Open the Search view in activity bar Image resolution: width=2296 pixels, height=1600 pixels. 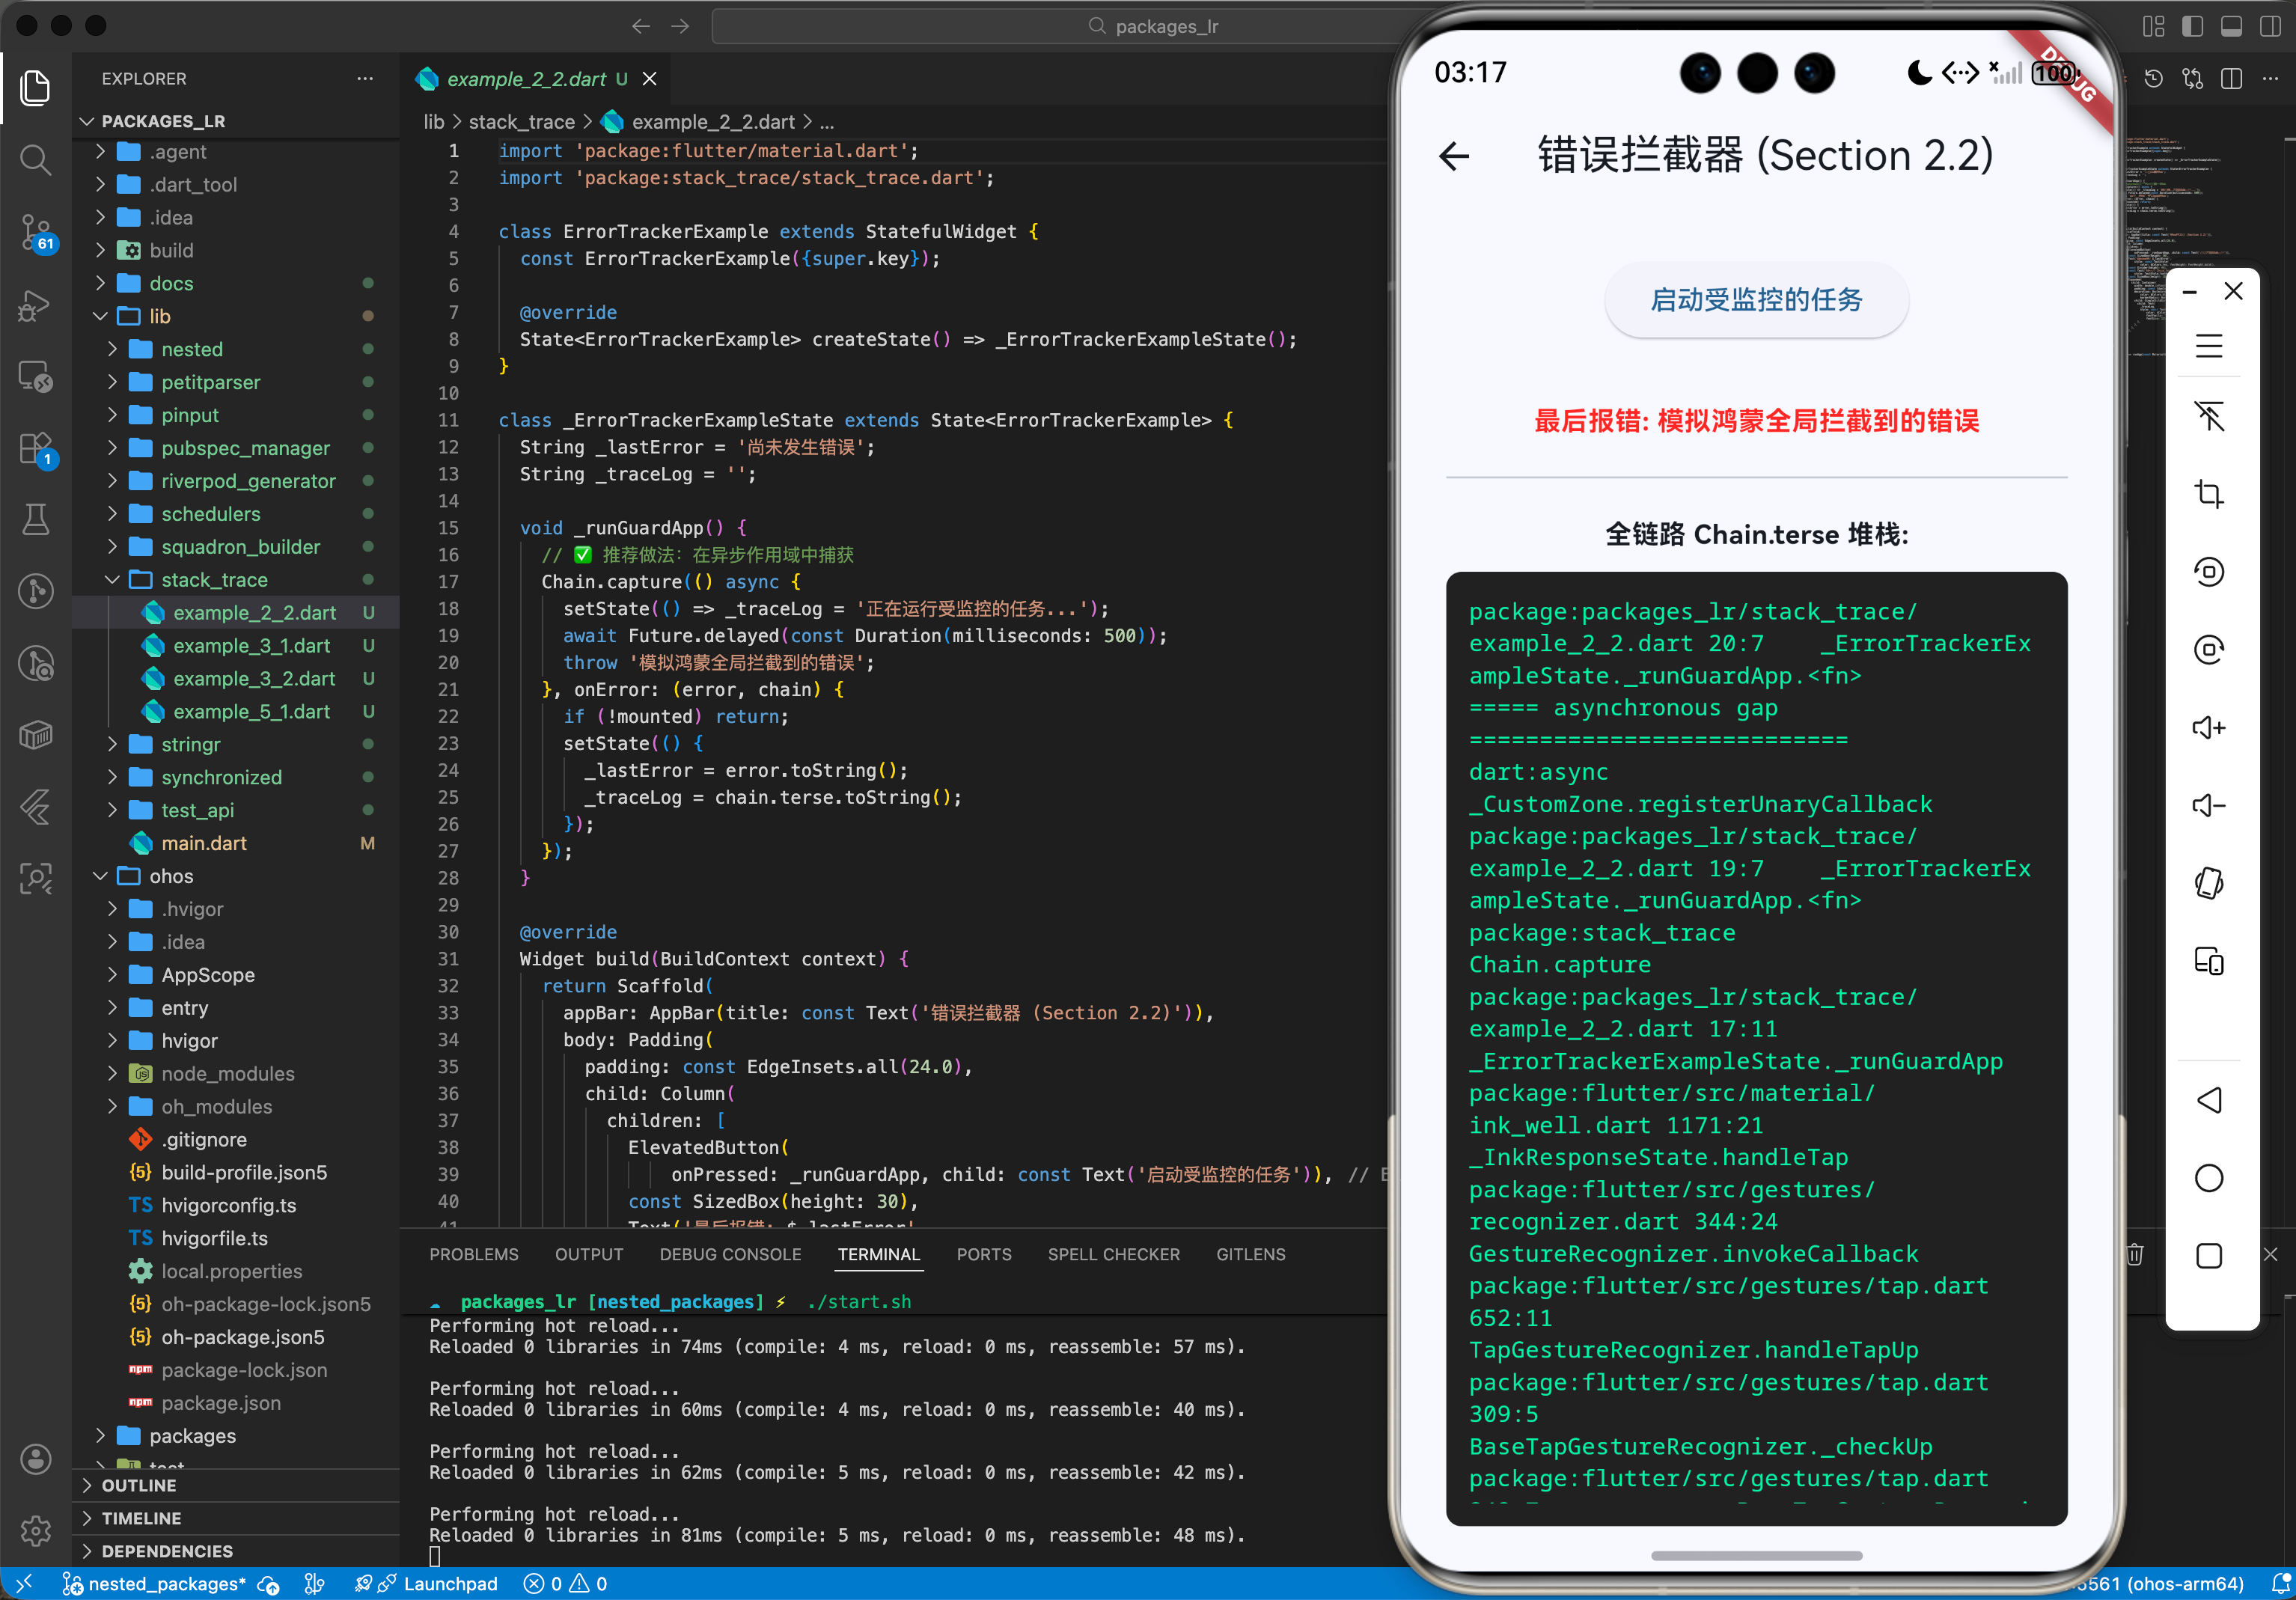[x=35, y=160]
